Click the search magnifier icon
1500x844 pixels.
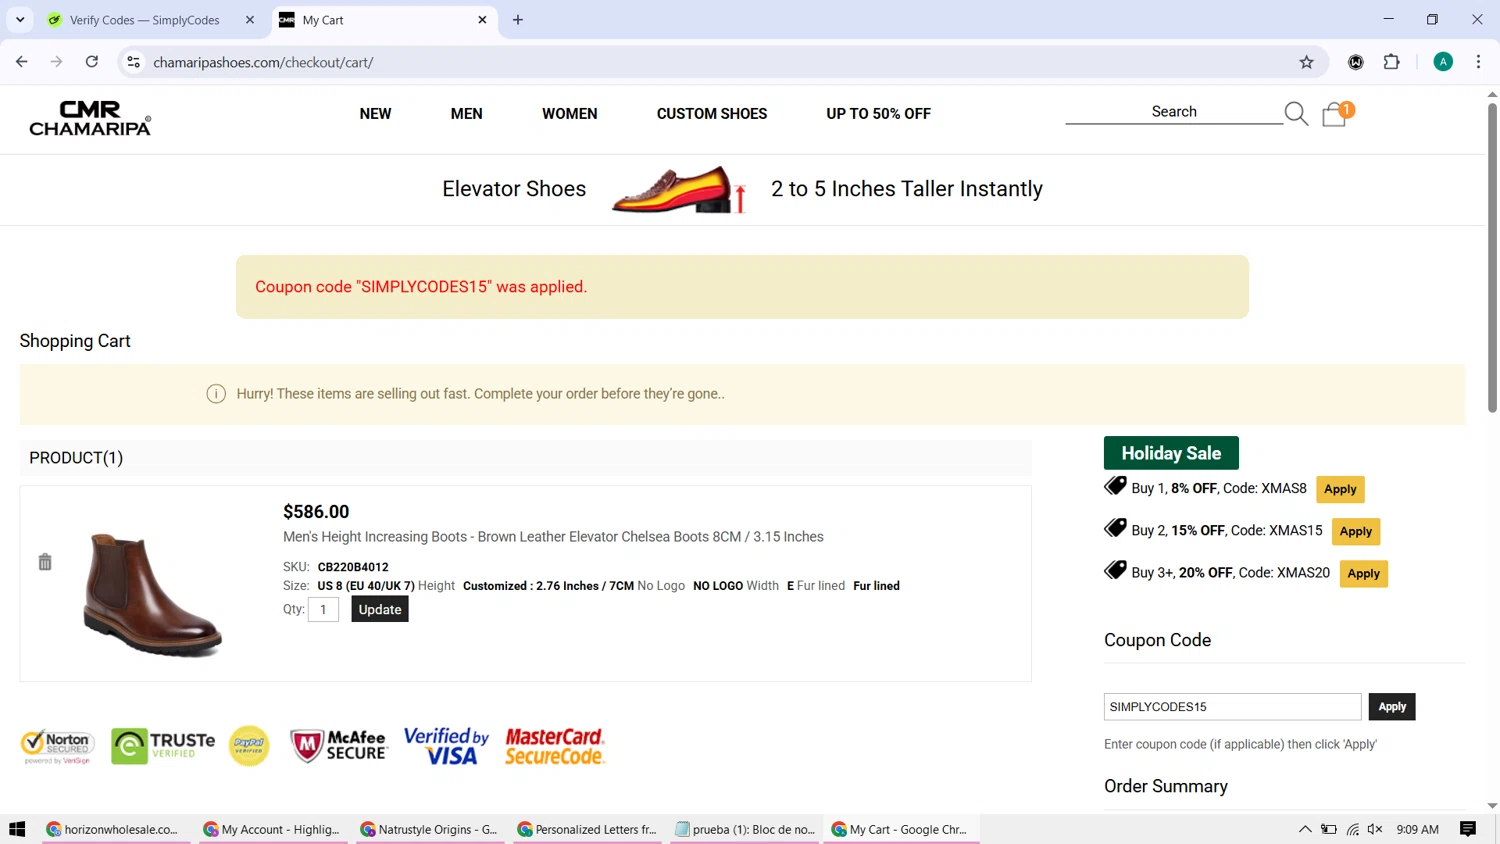tap(1296, 114)
